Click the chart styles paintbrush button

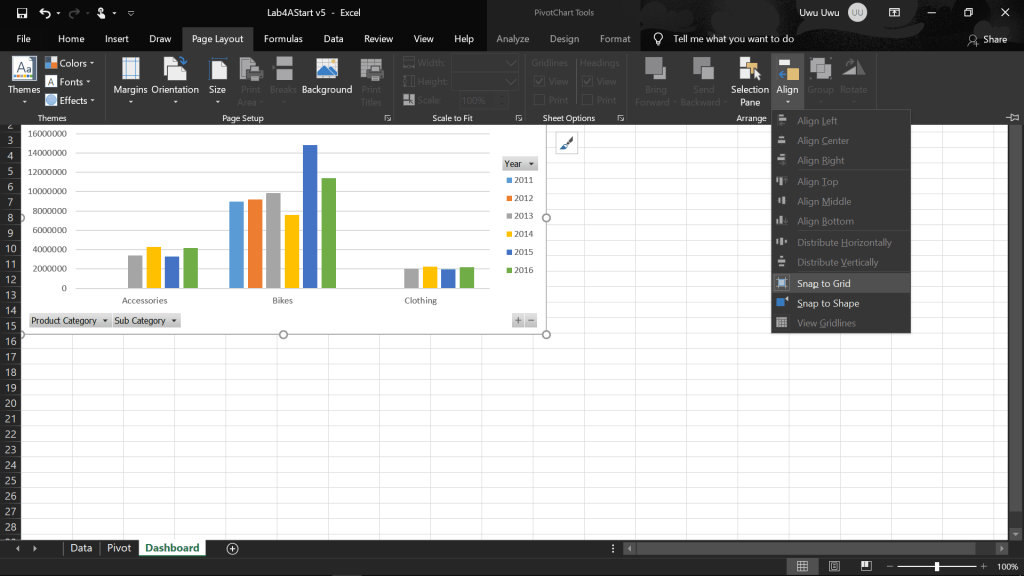tap(566, 144)
